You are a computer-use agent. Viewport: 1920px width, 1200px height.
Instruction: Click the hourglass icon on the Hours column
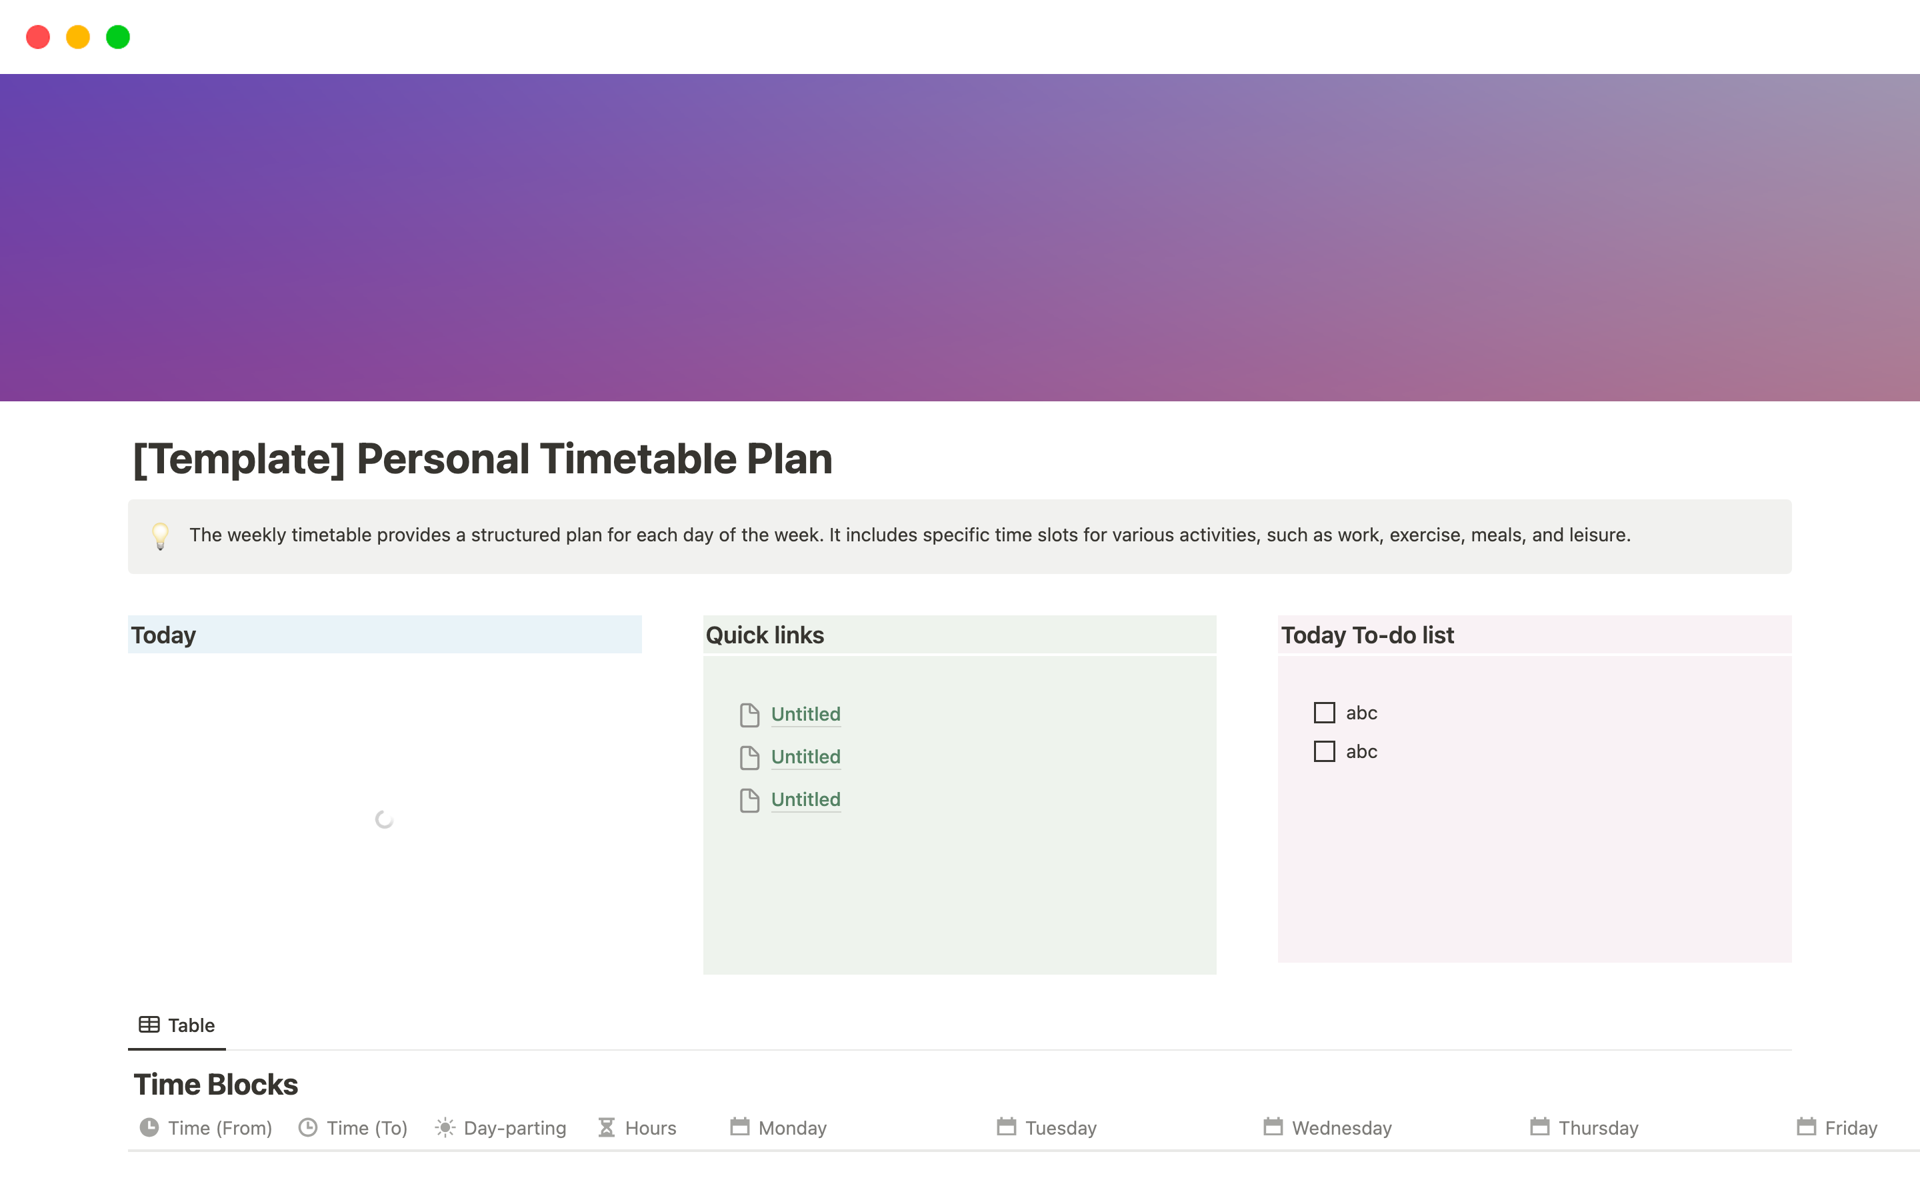(606, 1127)
